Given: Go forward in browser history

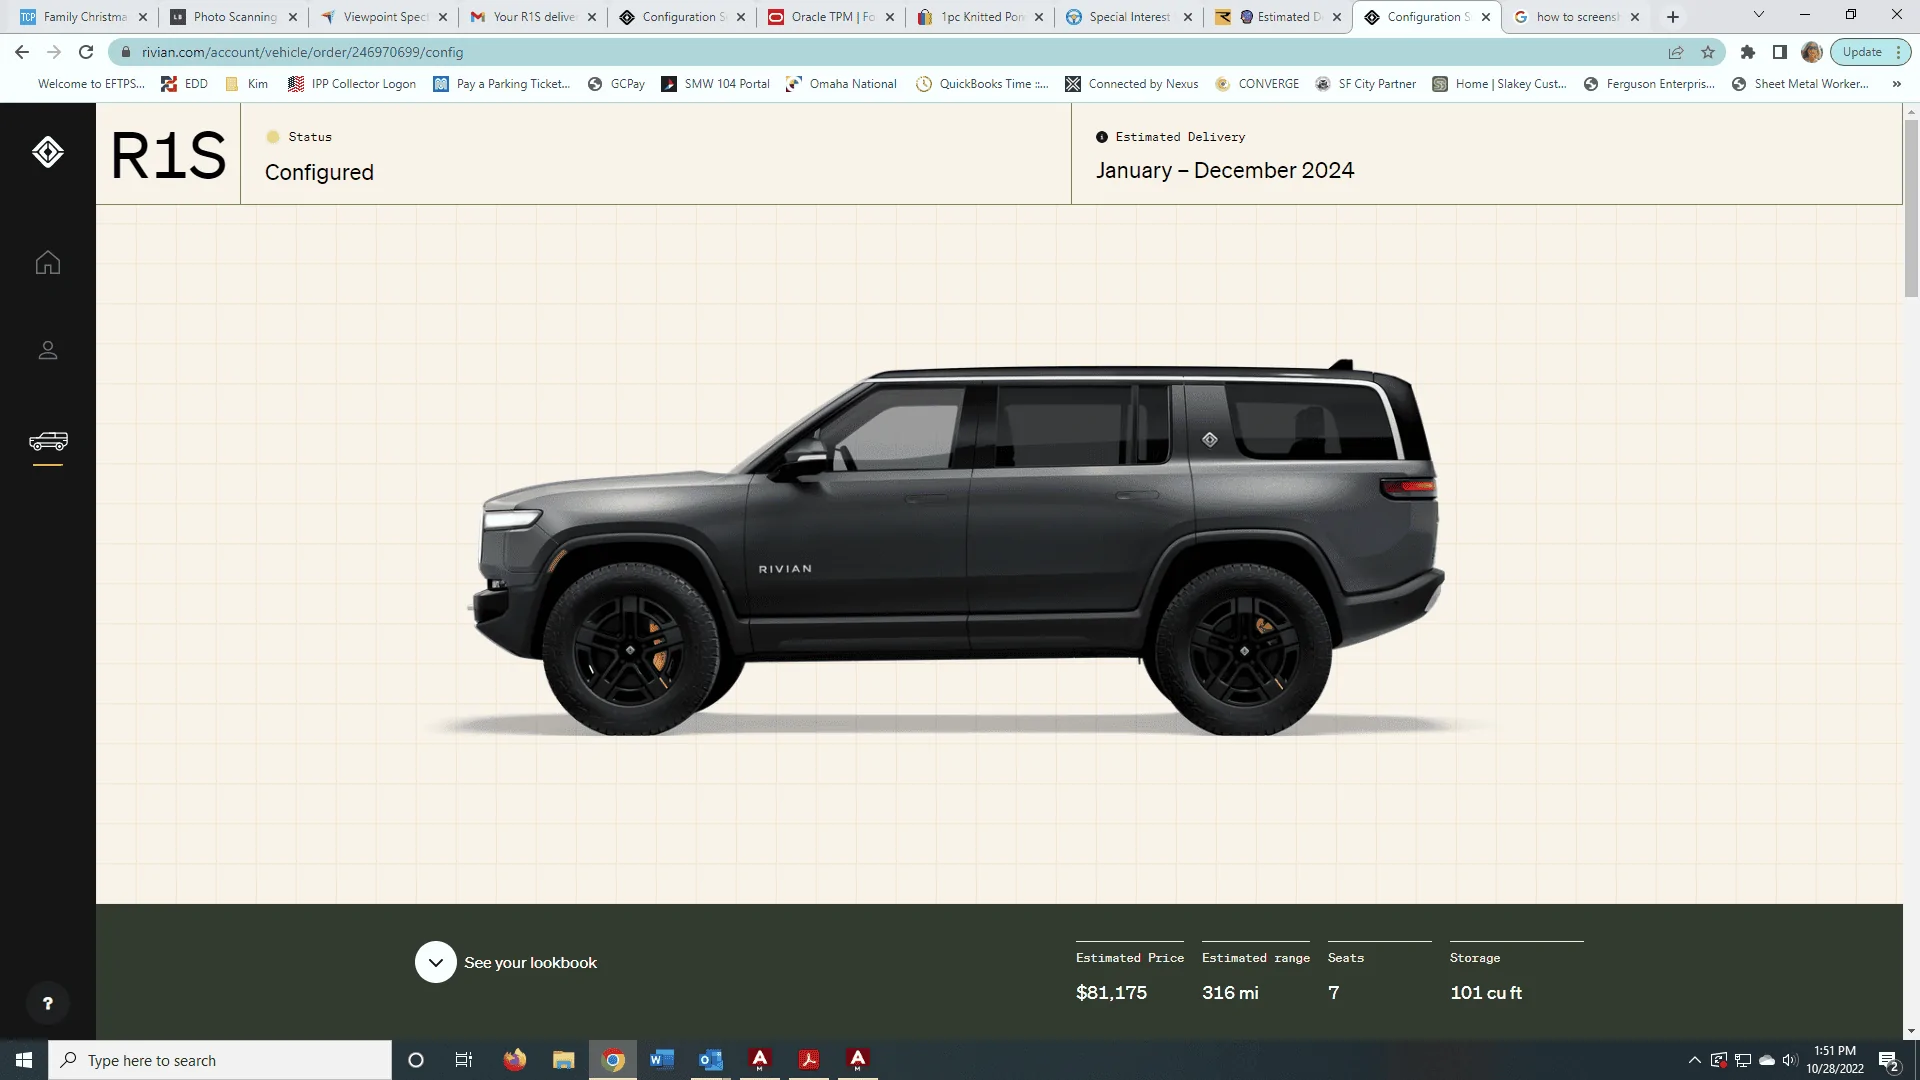Looking at the screenshot, I should [x=54, y=52].
